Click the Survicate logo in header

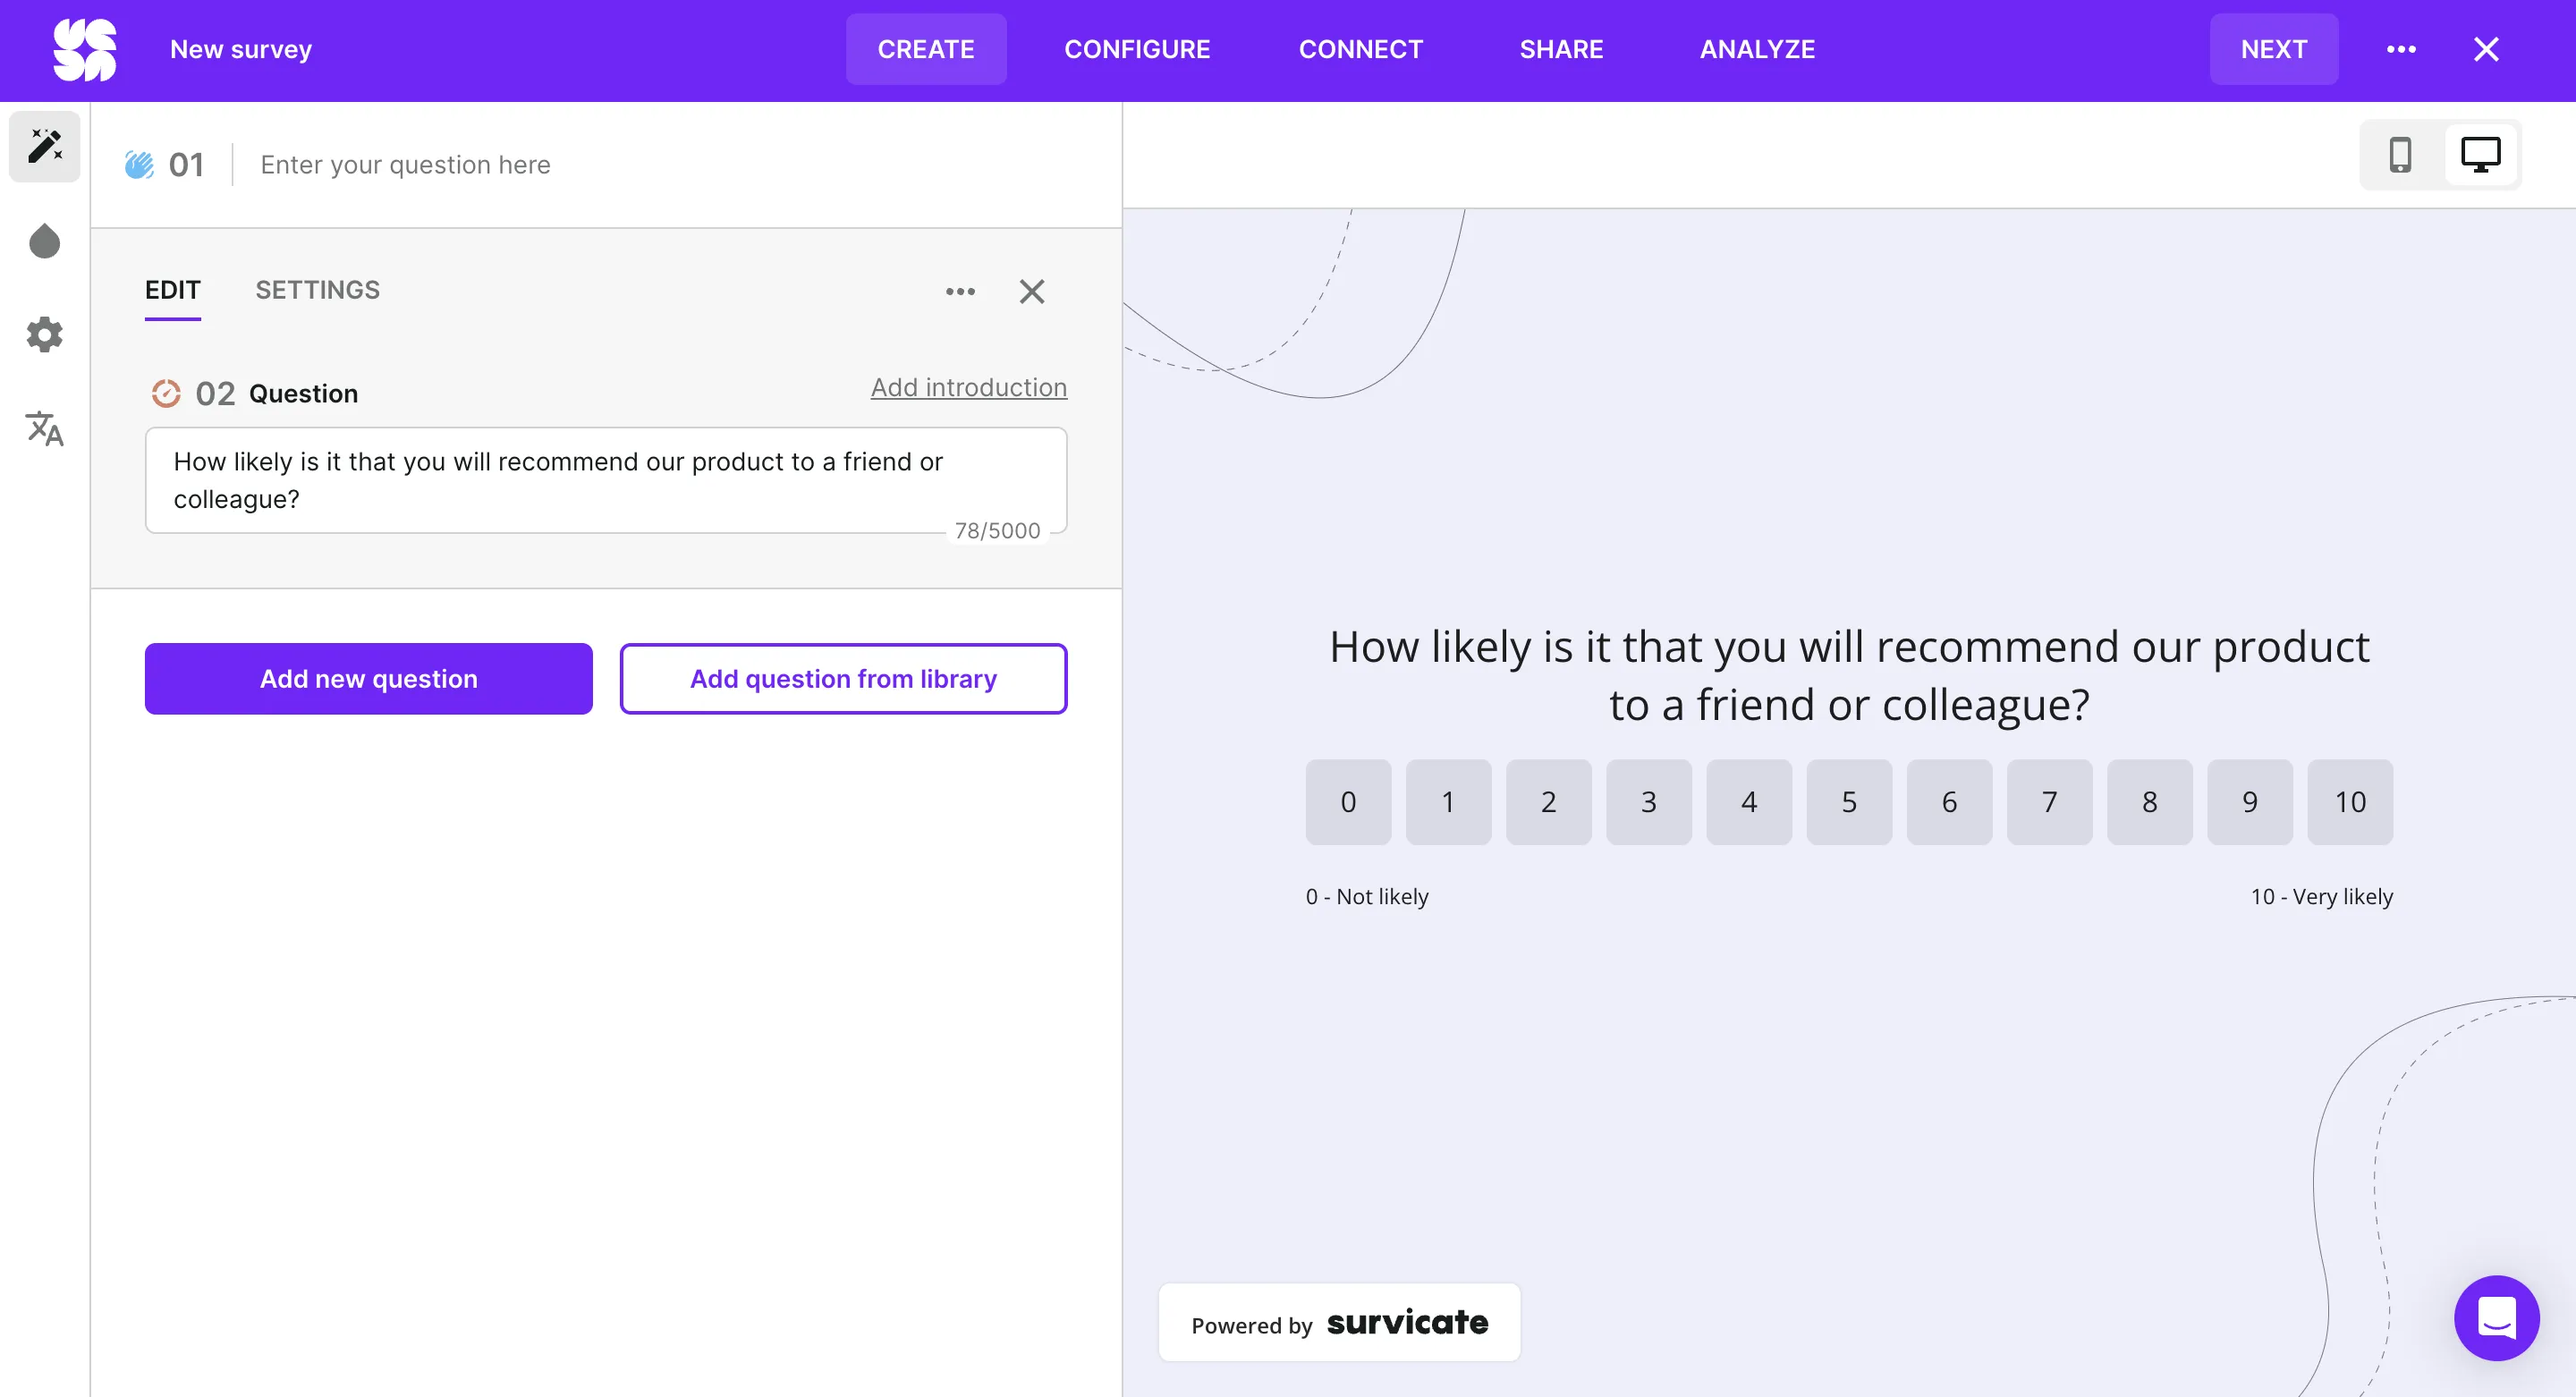[85, 49]
